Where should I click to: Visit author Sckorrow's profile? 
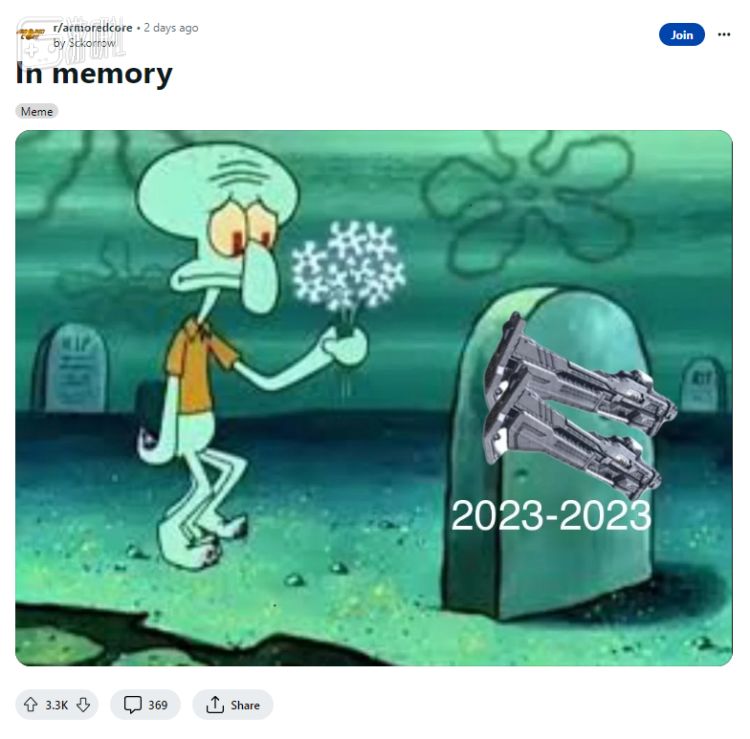pos(84,43)
